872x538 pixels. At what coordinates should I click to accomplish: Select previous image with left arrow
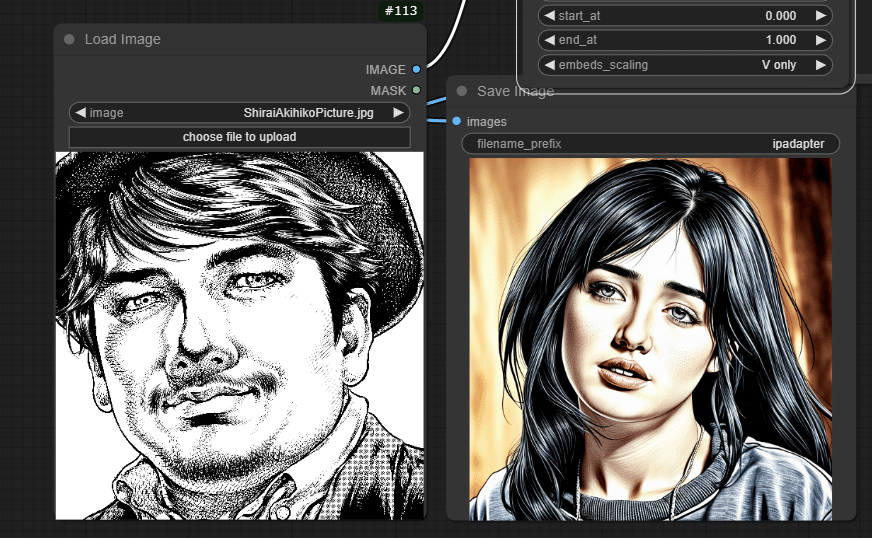(80, 113)
